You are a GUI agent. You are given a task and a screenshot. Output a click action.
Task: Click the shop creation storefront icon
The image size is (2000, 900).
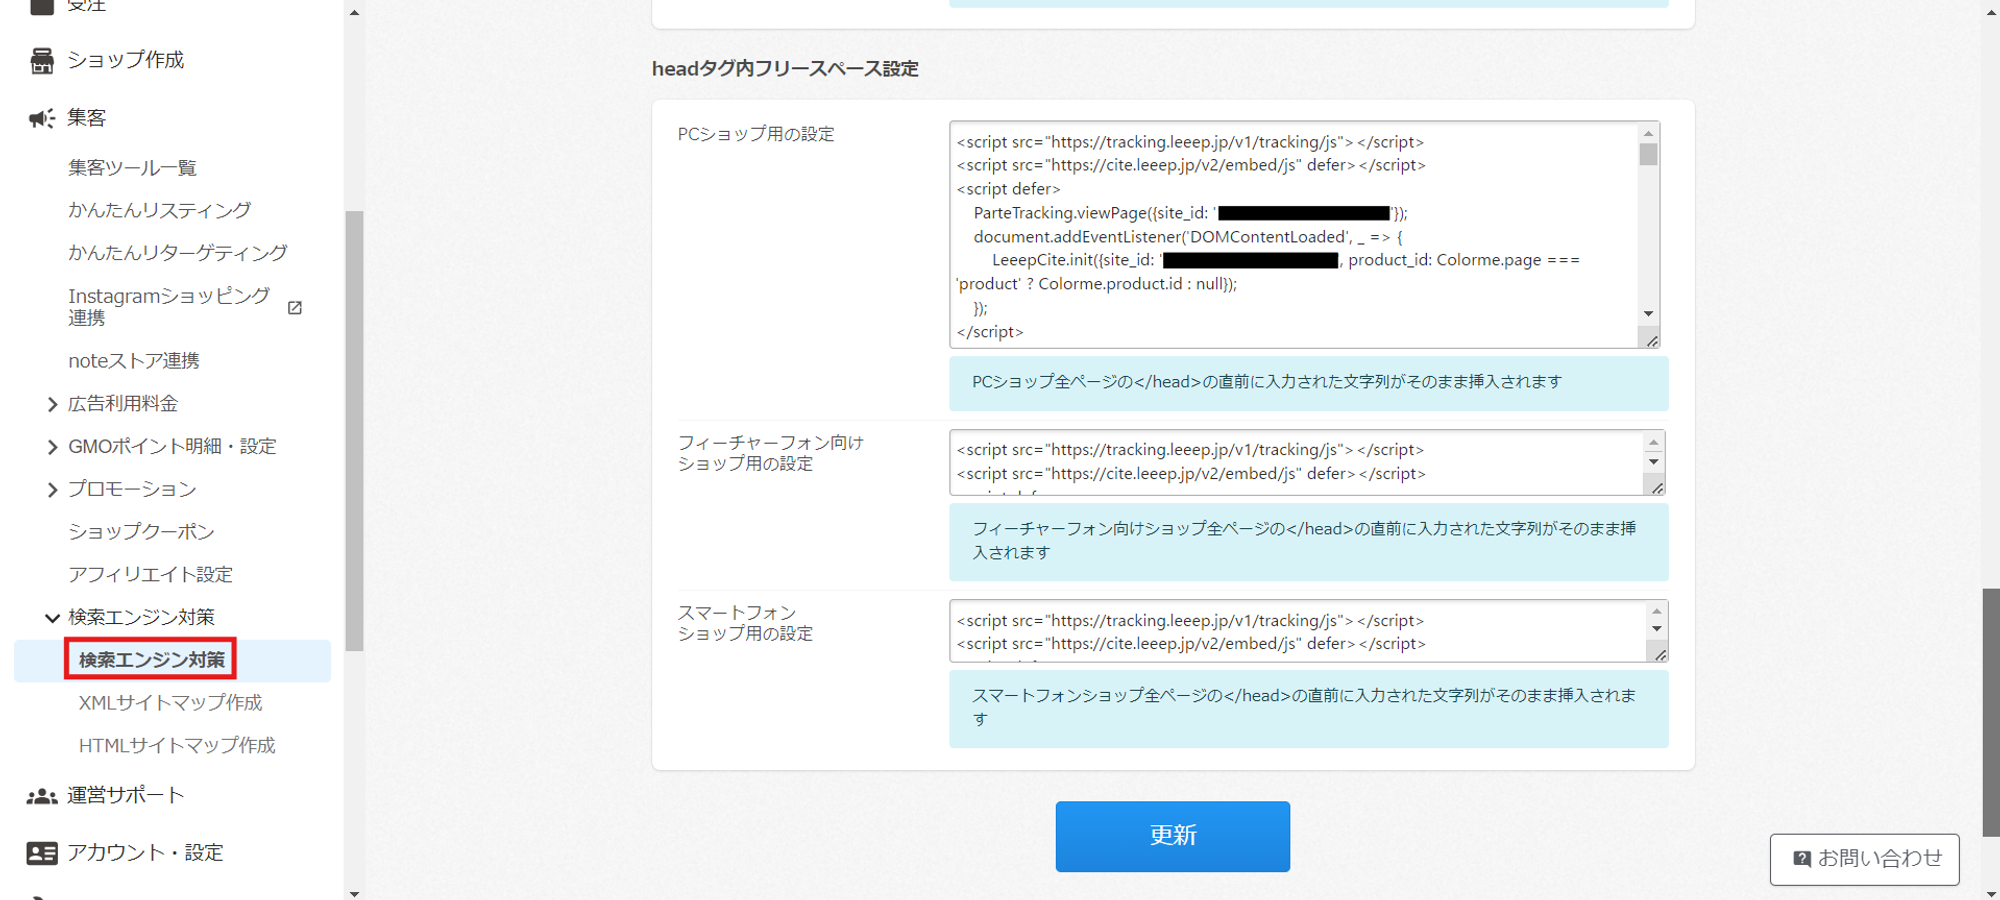(42, 61)
